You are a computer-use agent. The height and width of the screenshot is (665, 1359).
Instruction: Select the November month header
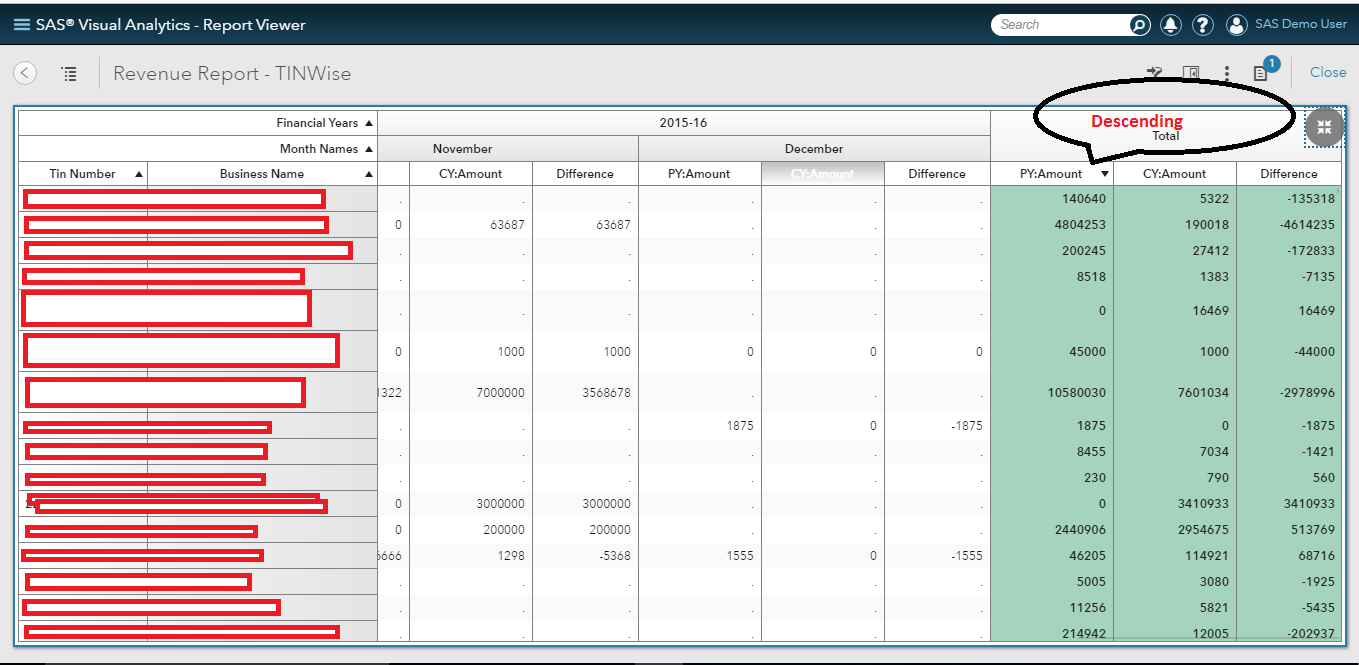coord(462,148)
